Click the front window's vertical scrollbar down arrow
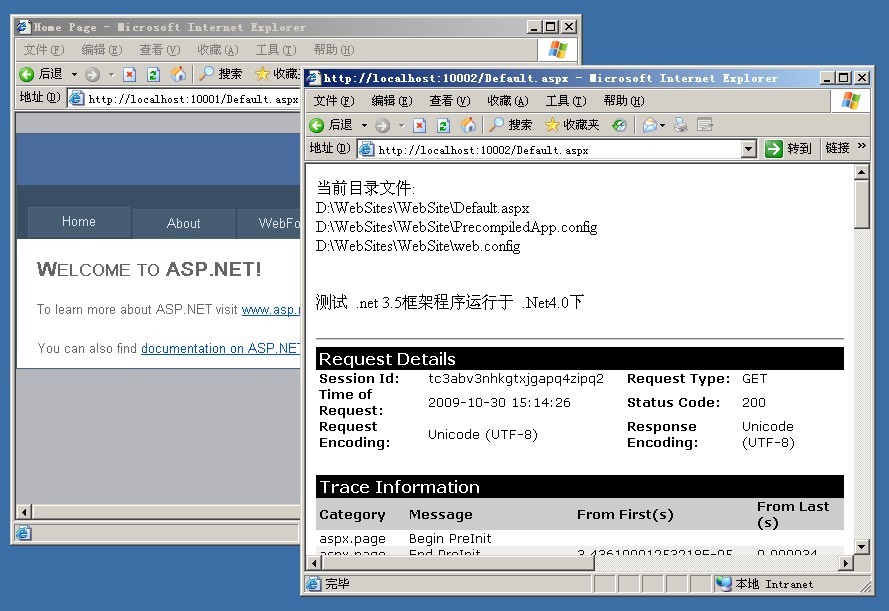Screen dimensions: 889x611 [861, 547]
